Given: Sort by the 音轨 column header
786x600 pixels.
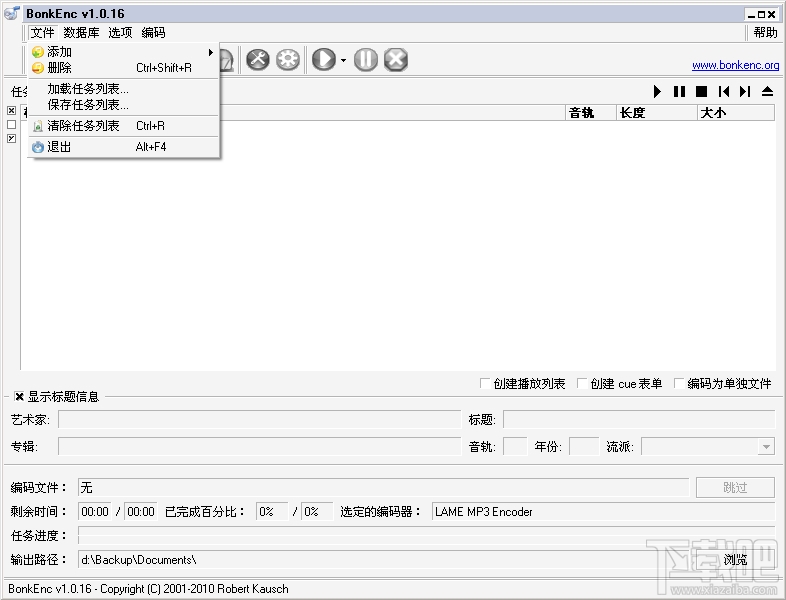Looking at the screenshot, I should click(591, 113).
